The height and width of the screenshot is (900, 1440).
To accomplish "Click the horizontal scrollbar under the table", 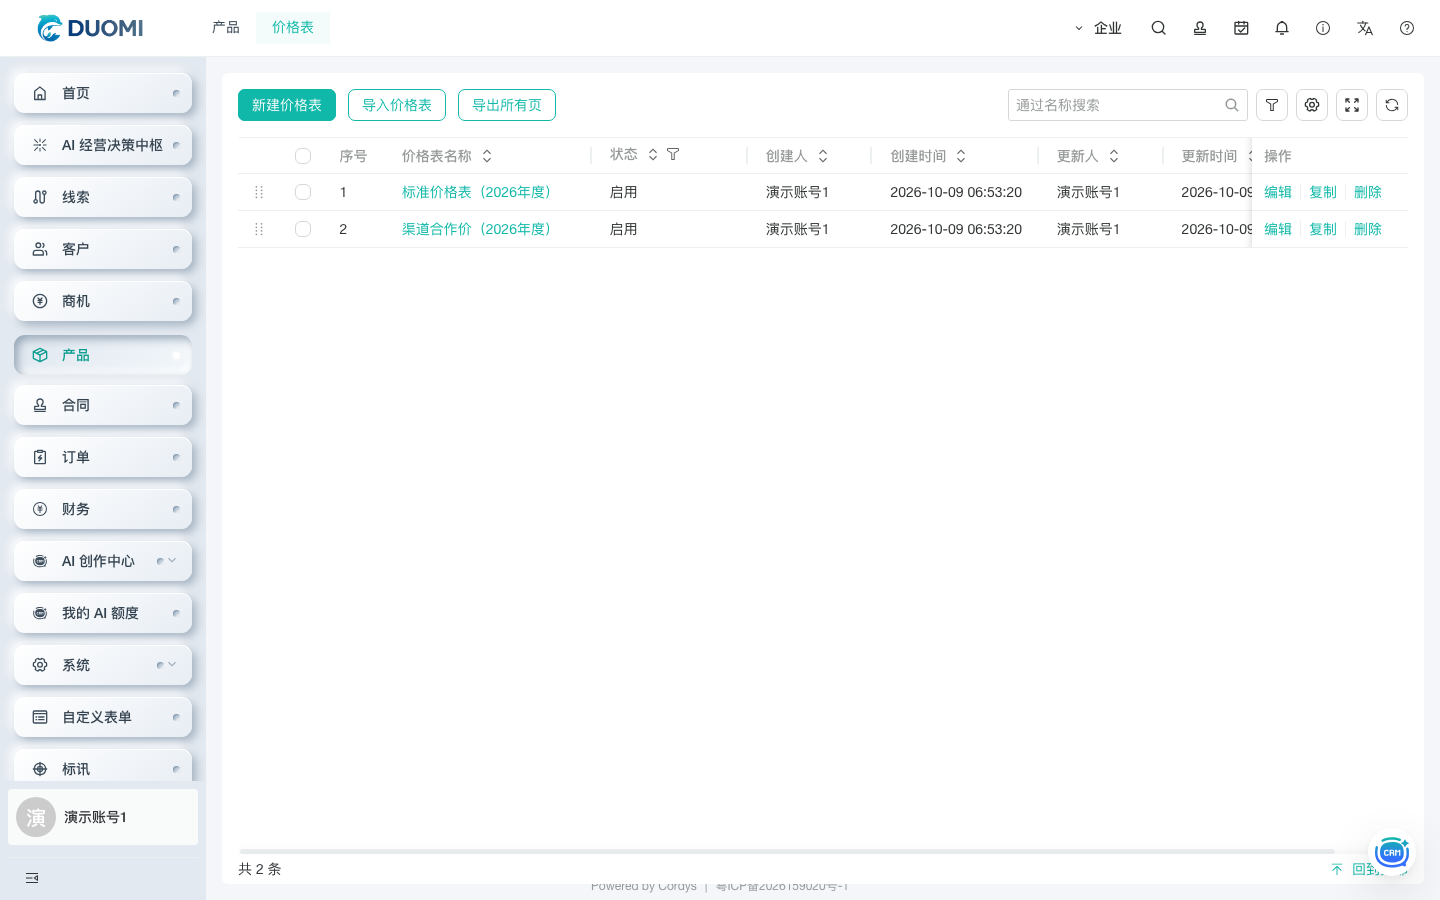I will 787,851.
